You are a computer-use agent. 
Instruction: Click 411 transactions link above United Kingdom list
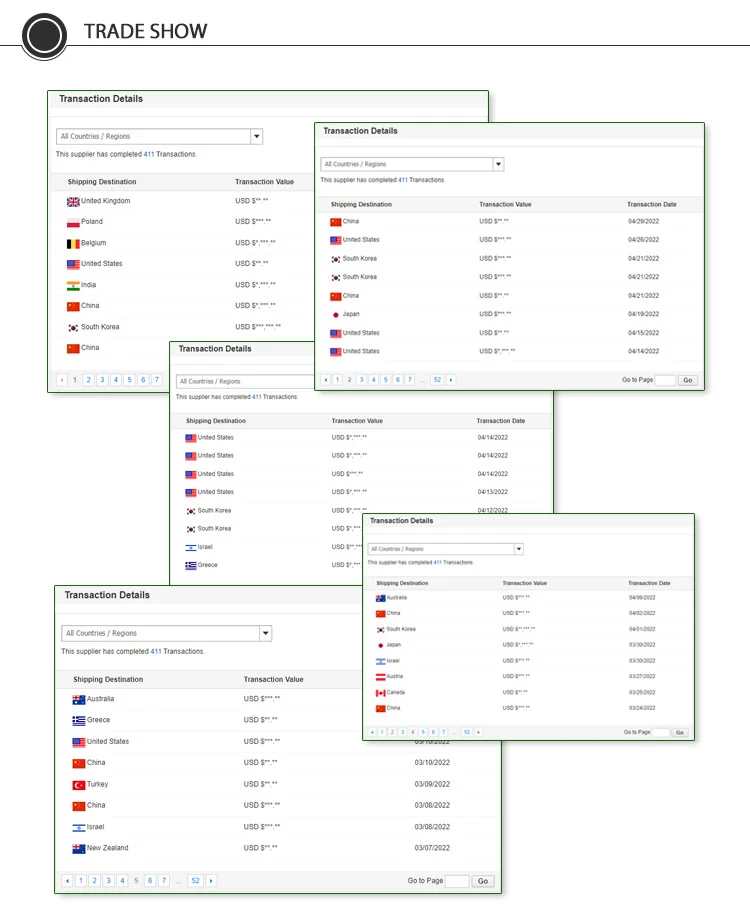coord(149,154)
